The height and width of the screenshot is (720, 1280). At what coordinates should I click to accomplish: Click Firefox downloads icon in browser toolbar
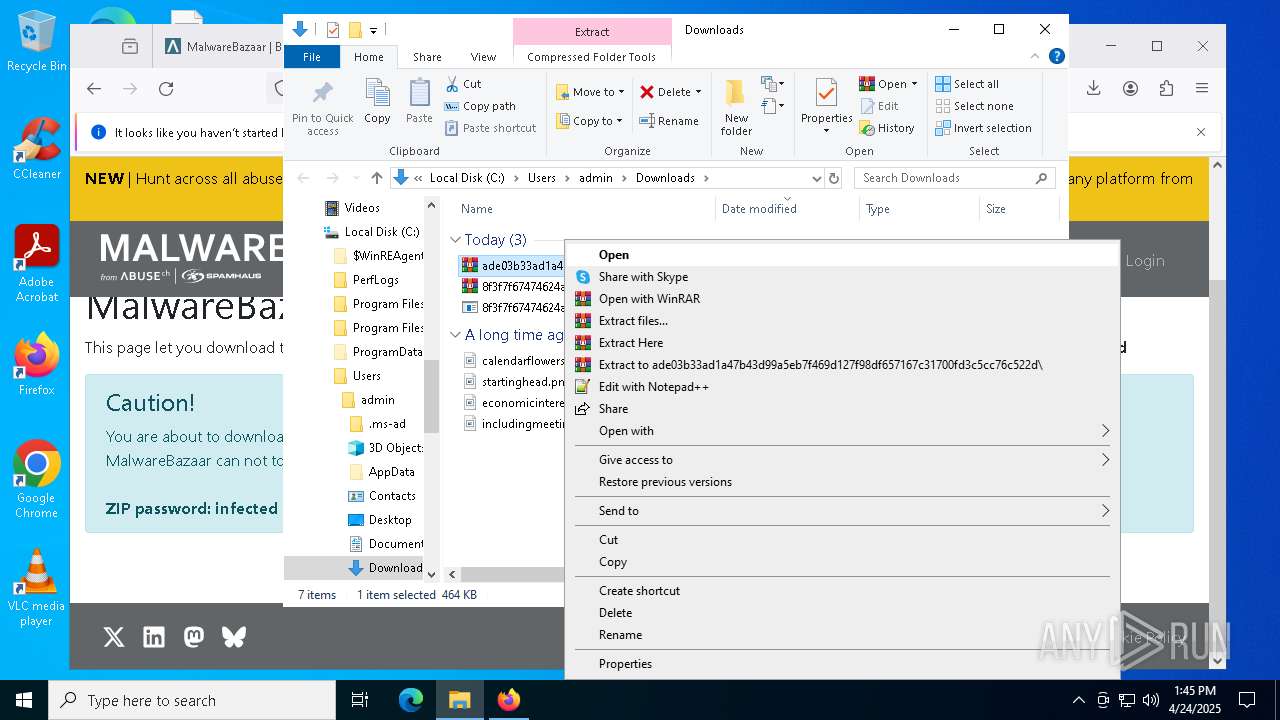pos(1094,88)
